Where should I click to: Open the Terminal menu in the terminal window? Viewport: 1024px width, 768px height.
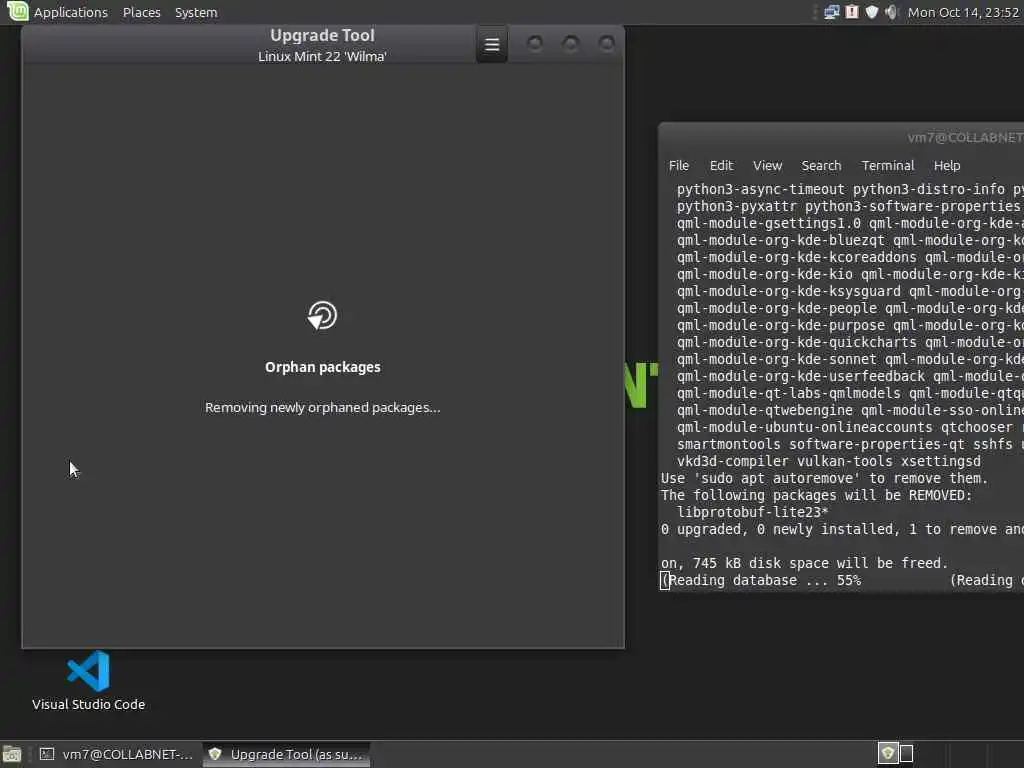tap(888, 165)
